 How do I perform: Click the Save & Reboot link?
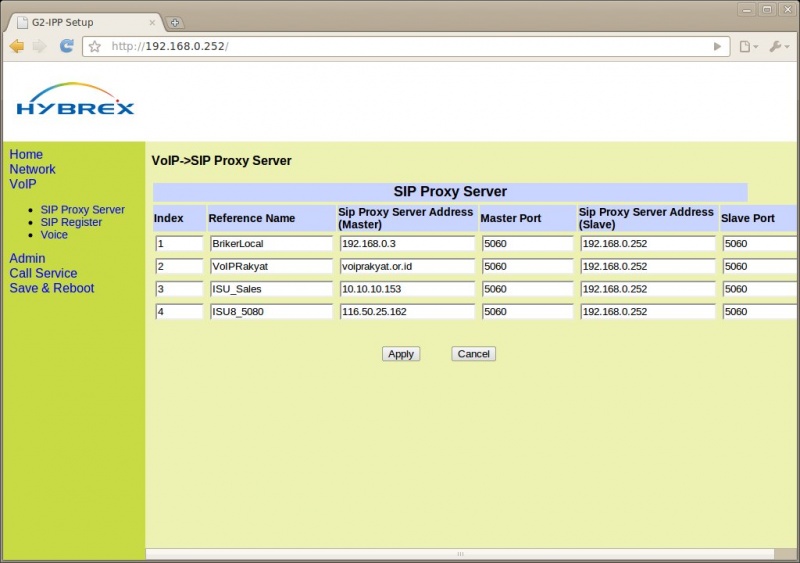coord(51,288)
